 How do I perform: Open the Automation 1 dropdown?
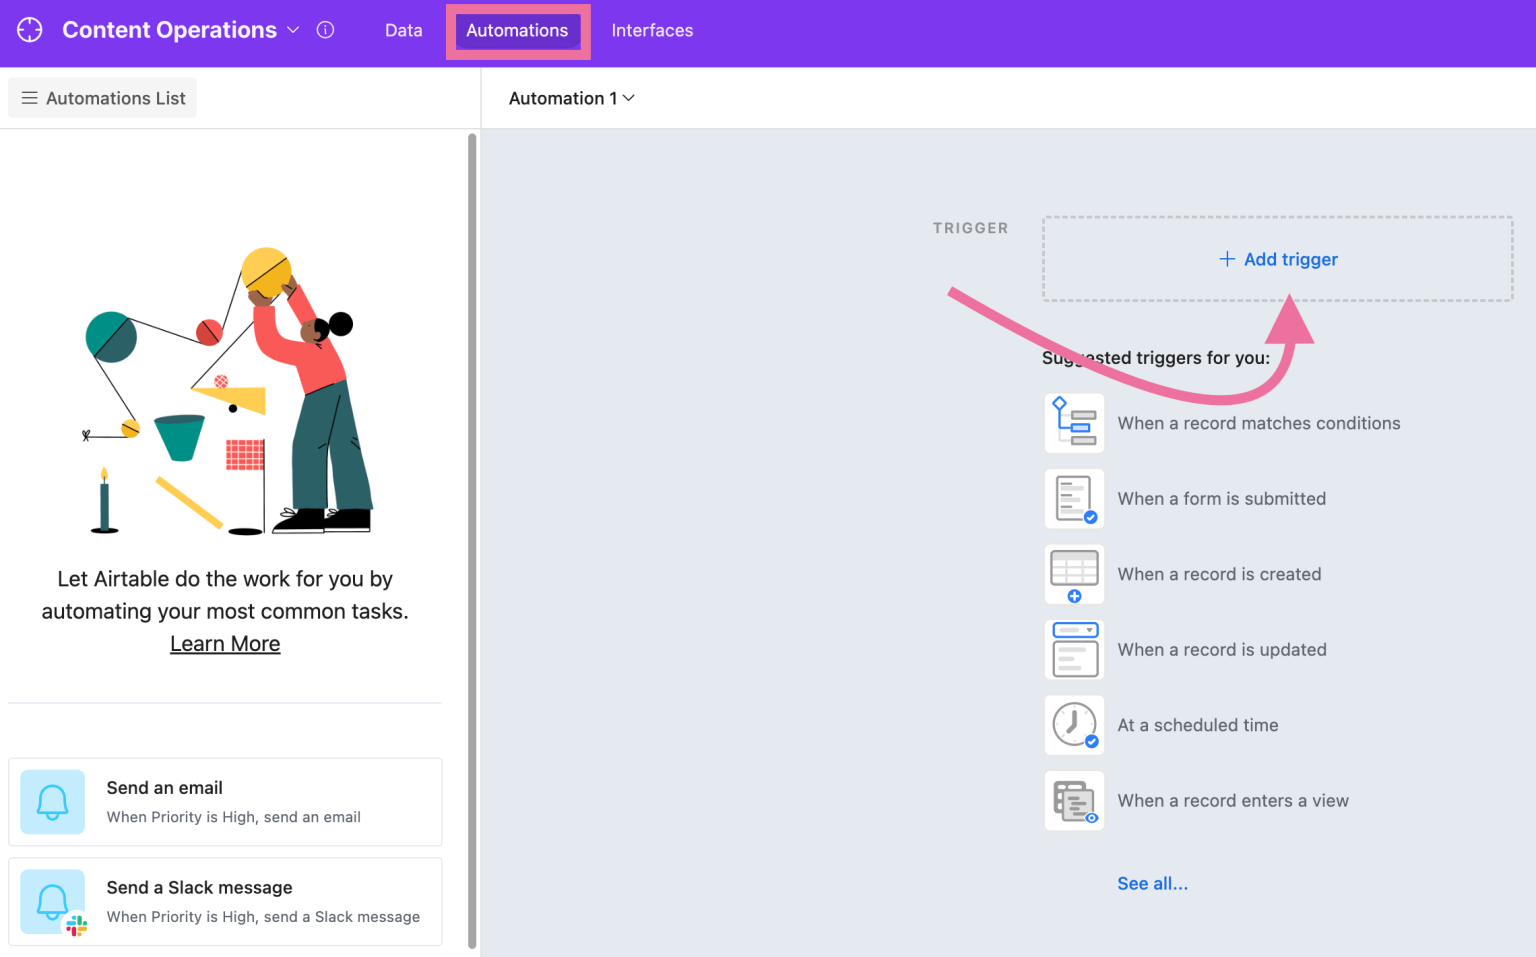point(628,98)
